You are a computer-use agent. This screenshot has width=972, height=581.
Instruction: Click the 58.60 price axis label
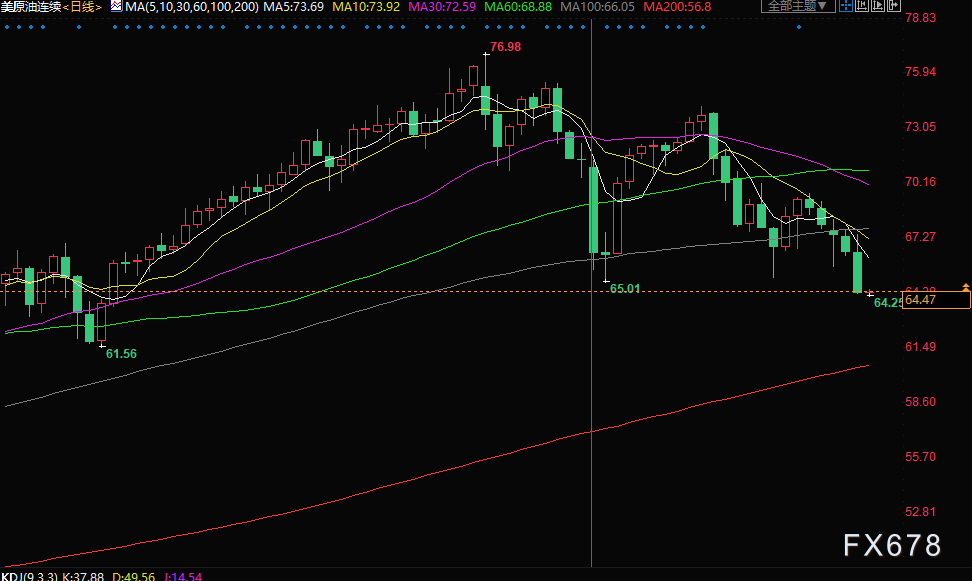(x=921, y=402)
